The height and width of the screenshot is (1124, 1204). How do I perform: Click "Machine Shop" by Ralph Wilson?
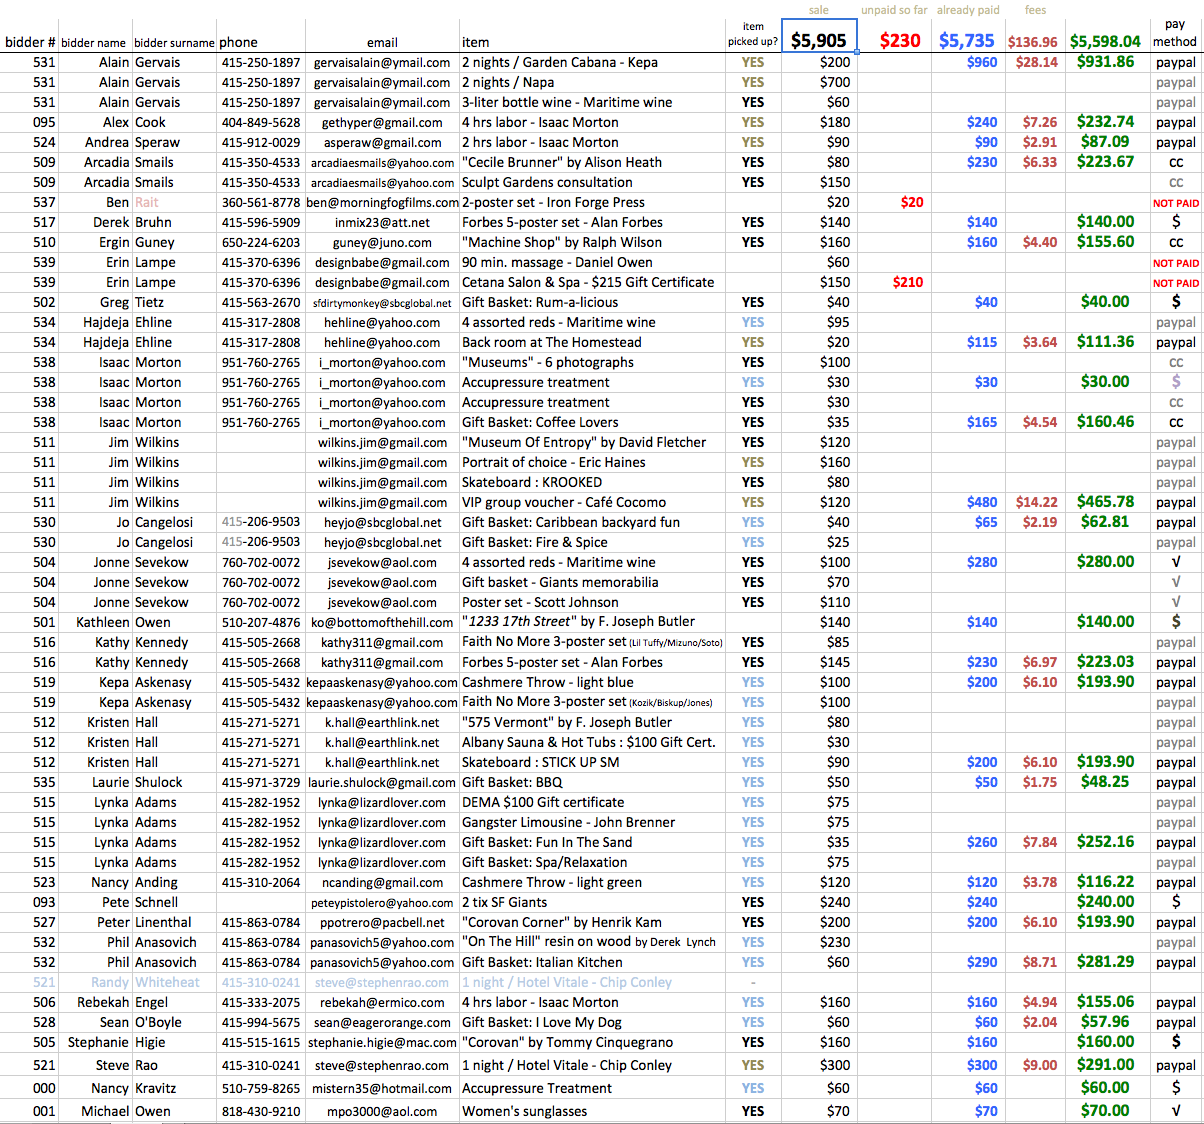[x=562, y=242]
